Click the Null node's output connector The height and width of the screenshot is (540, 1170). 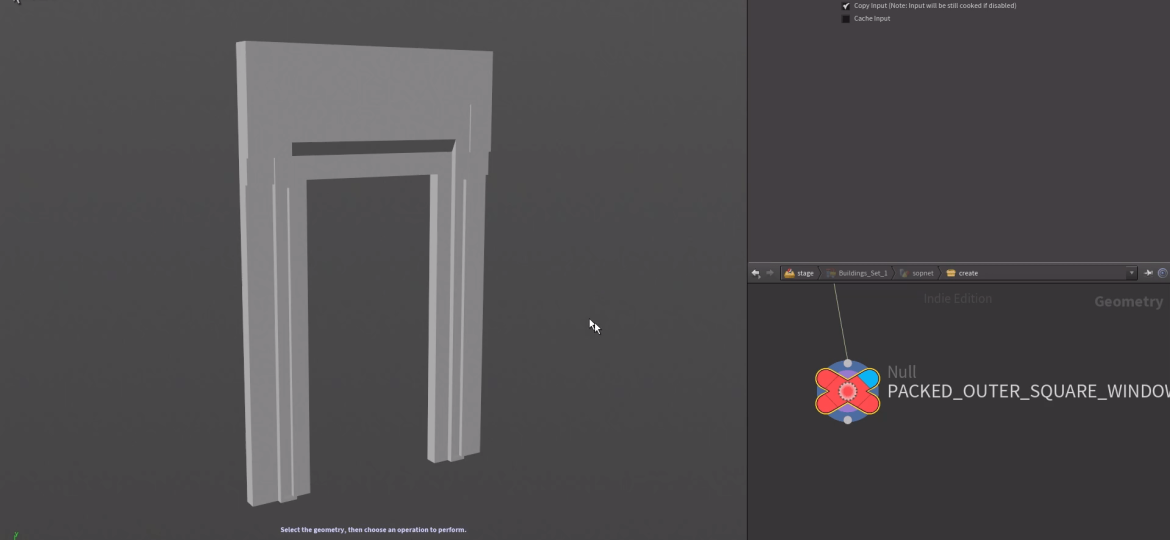[848, 420]
